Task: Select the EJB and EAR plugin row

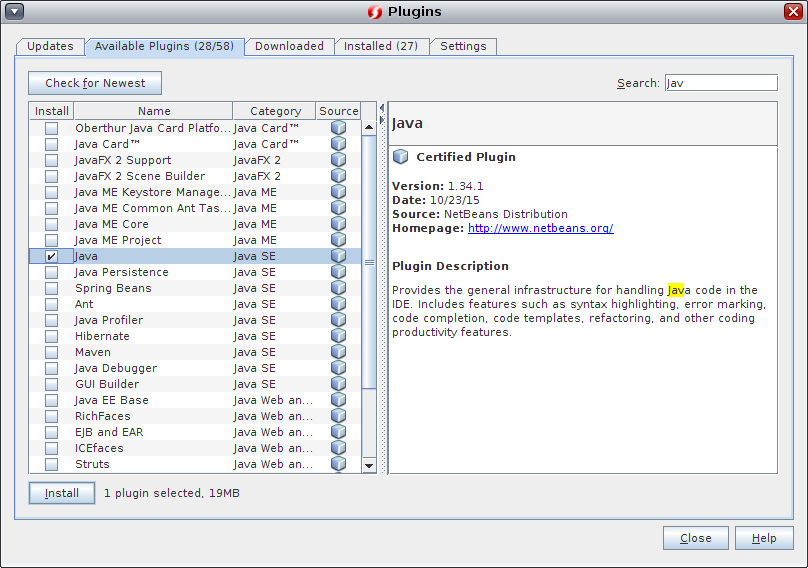Action: tap(195, 432)
